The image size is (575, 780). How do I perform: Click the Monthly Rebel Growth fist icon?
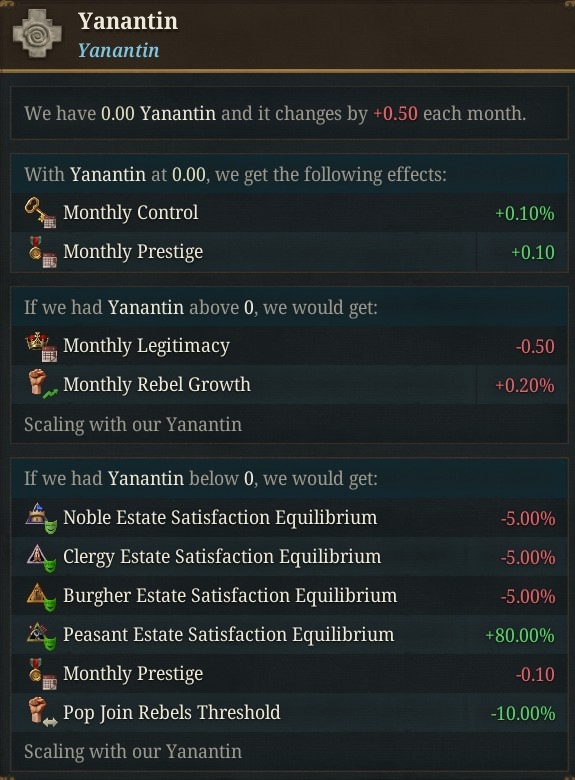(x=42, y=385)
